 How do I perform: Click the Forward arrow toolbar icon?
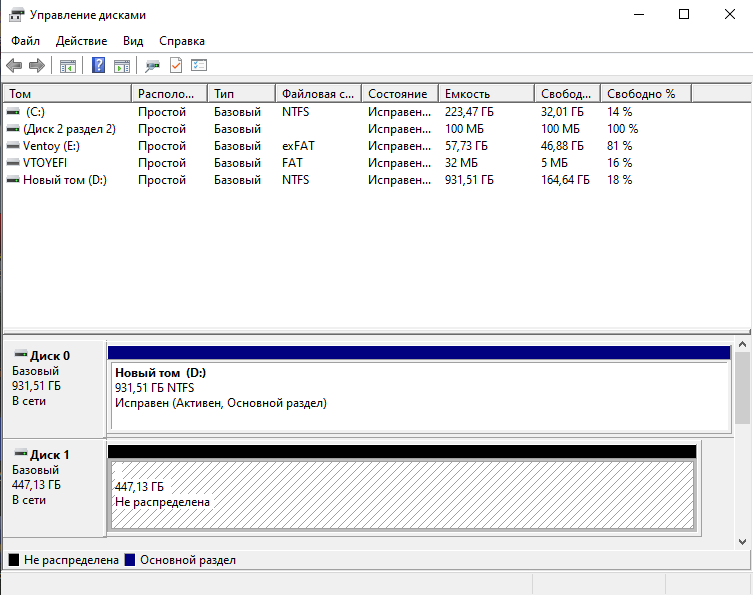coord(37,66)
